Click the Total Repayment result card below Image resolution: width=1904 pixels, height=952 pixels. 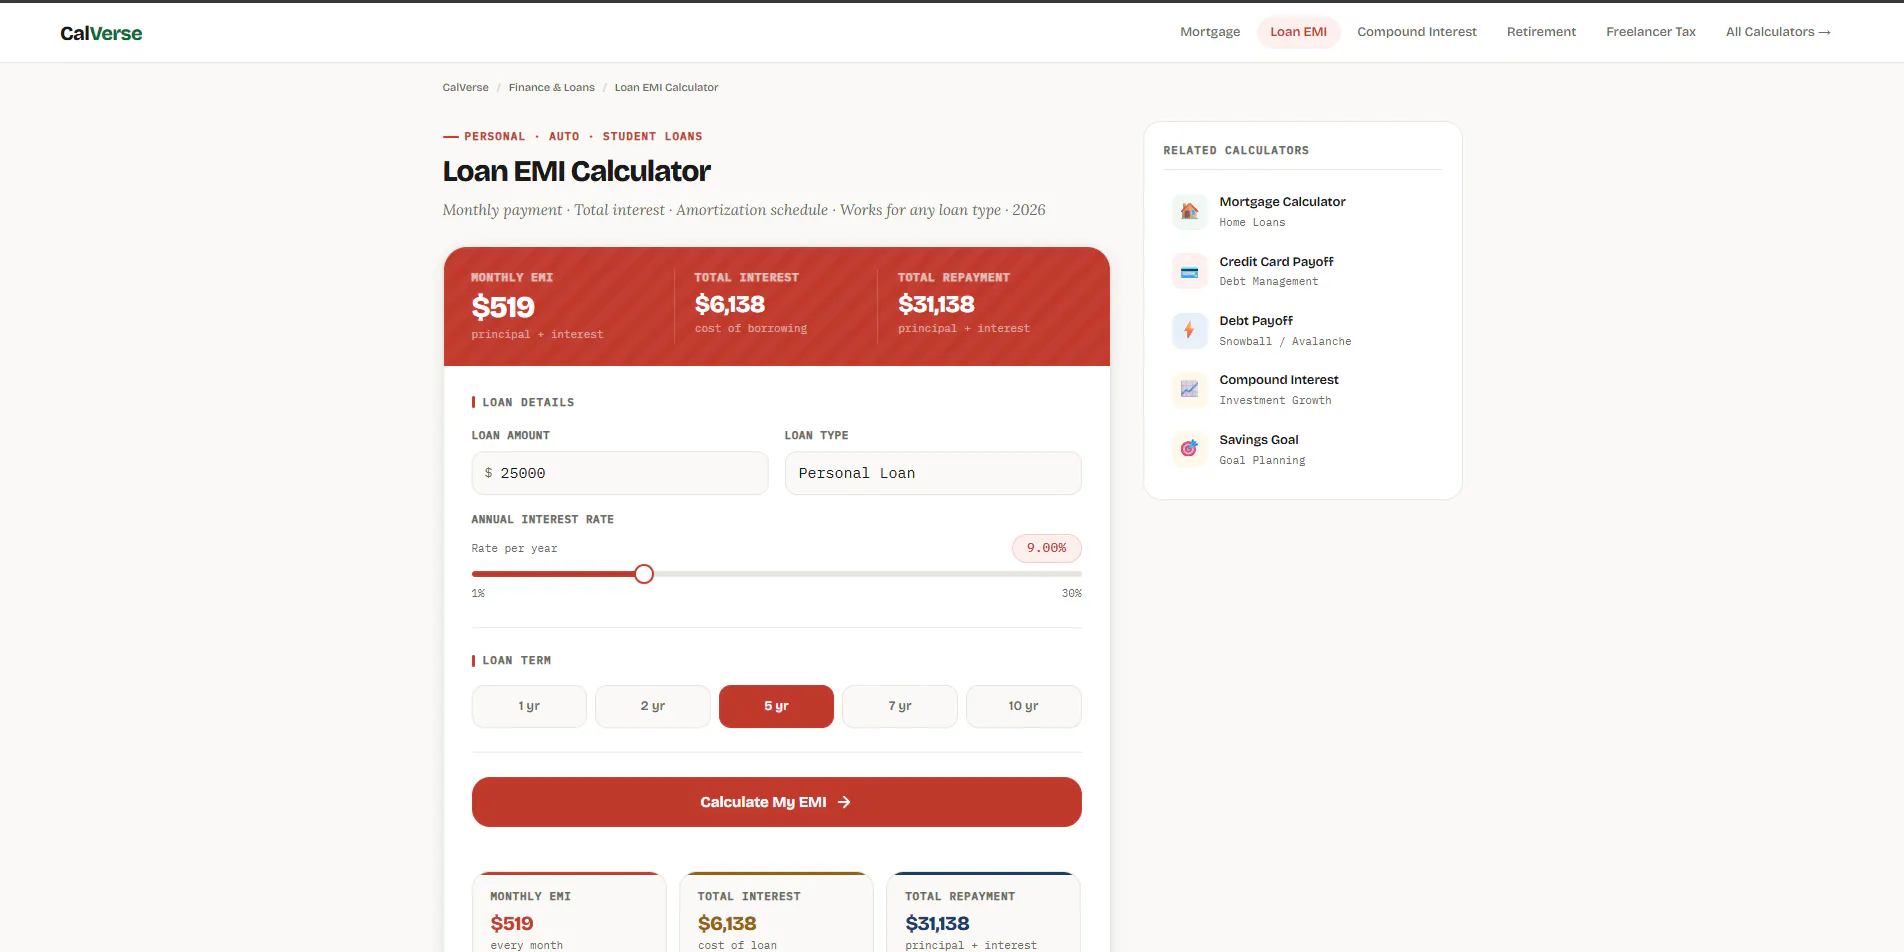coord(984,912)
